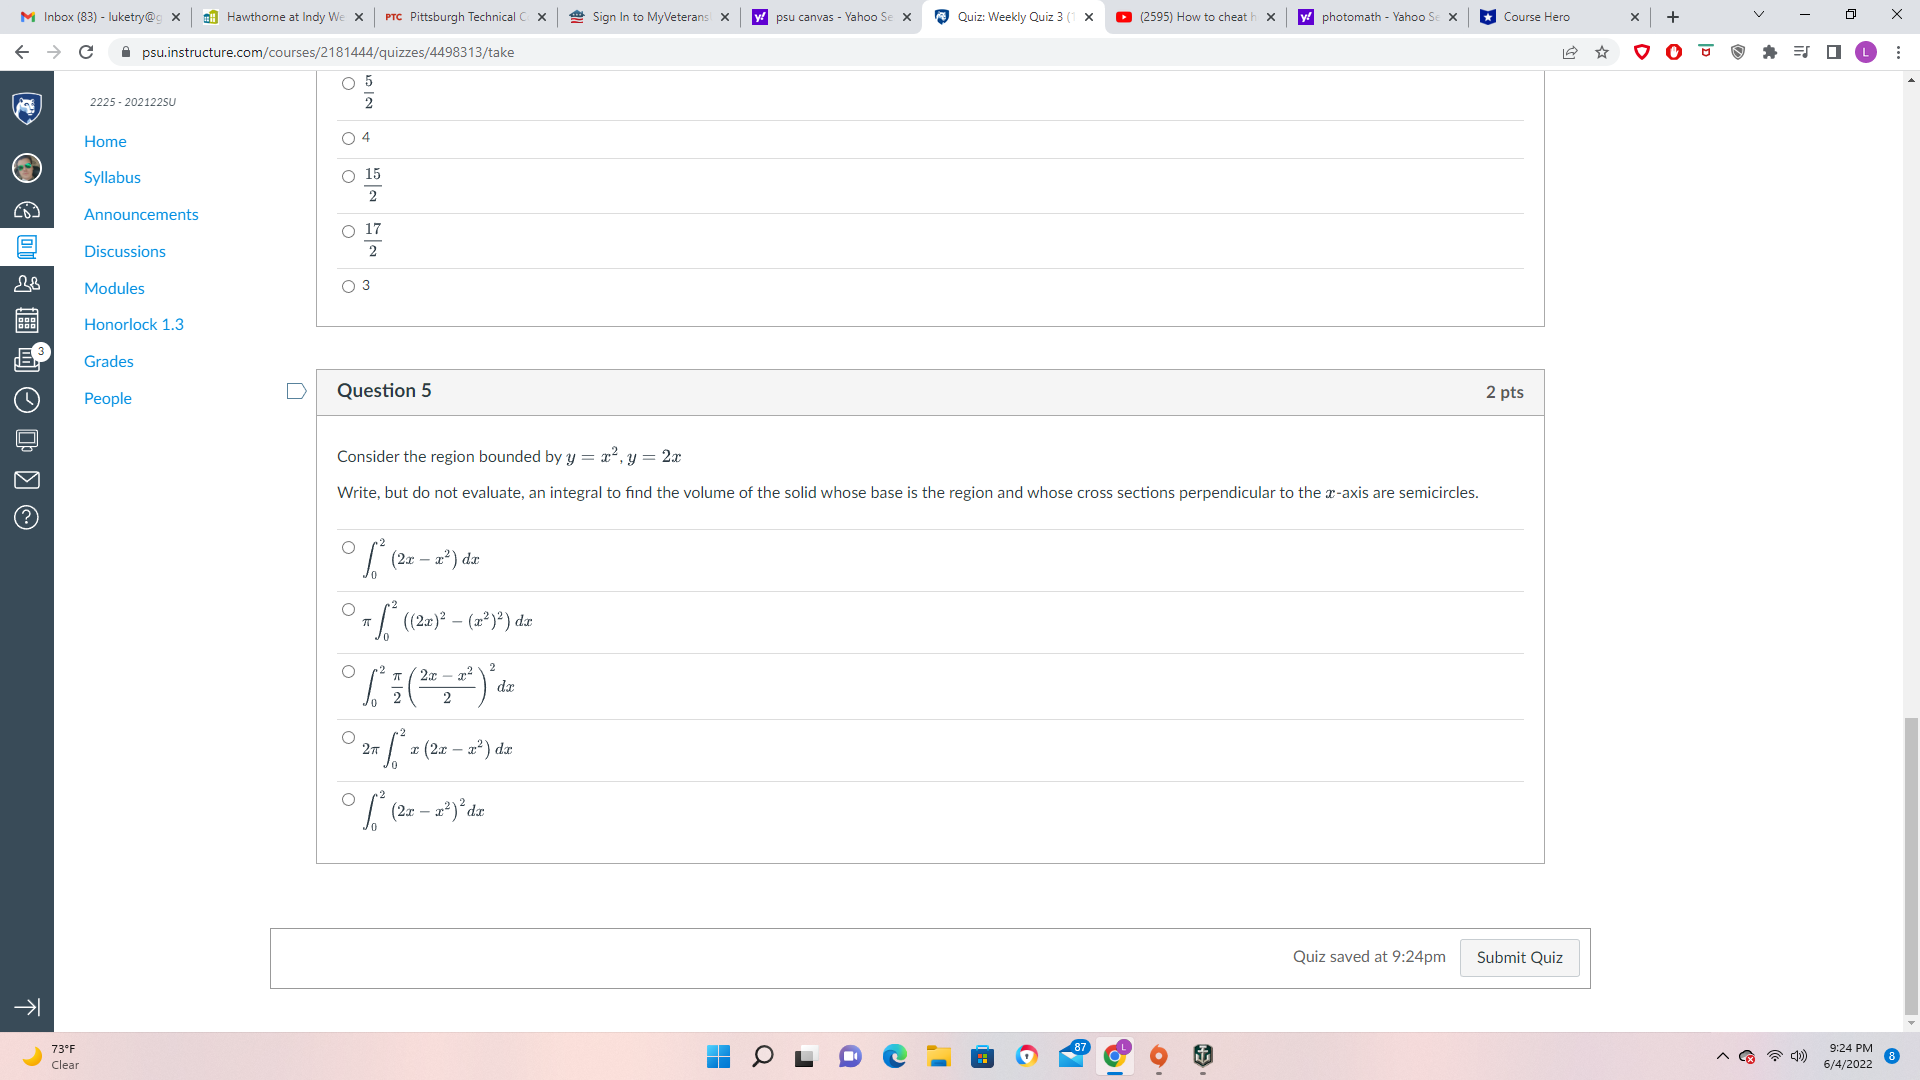
Task: Collapse the course navigation with the bottom arrow
Action: pos(27,1008)
